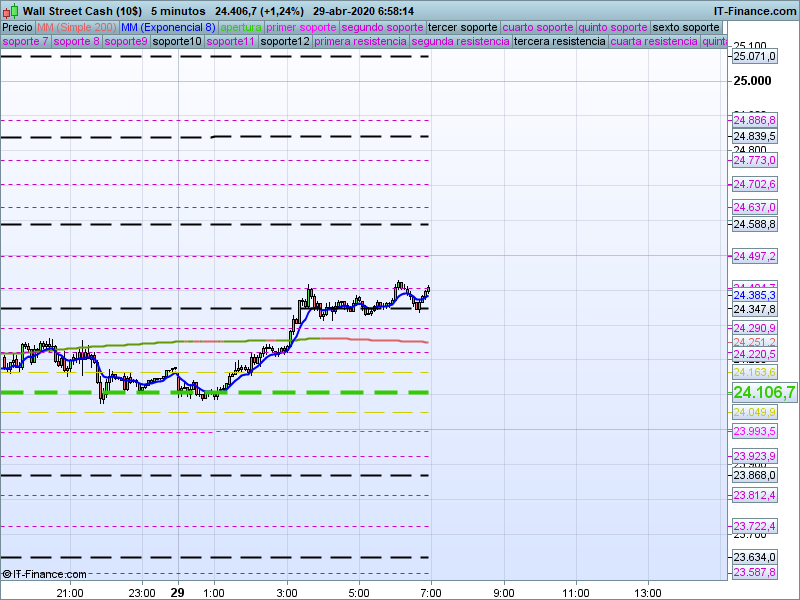Click the primera resistencia indicator label
The height and width of the screenshot is (600, 800).
360,41
